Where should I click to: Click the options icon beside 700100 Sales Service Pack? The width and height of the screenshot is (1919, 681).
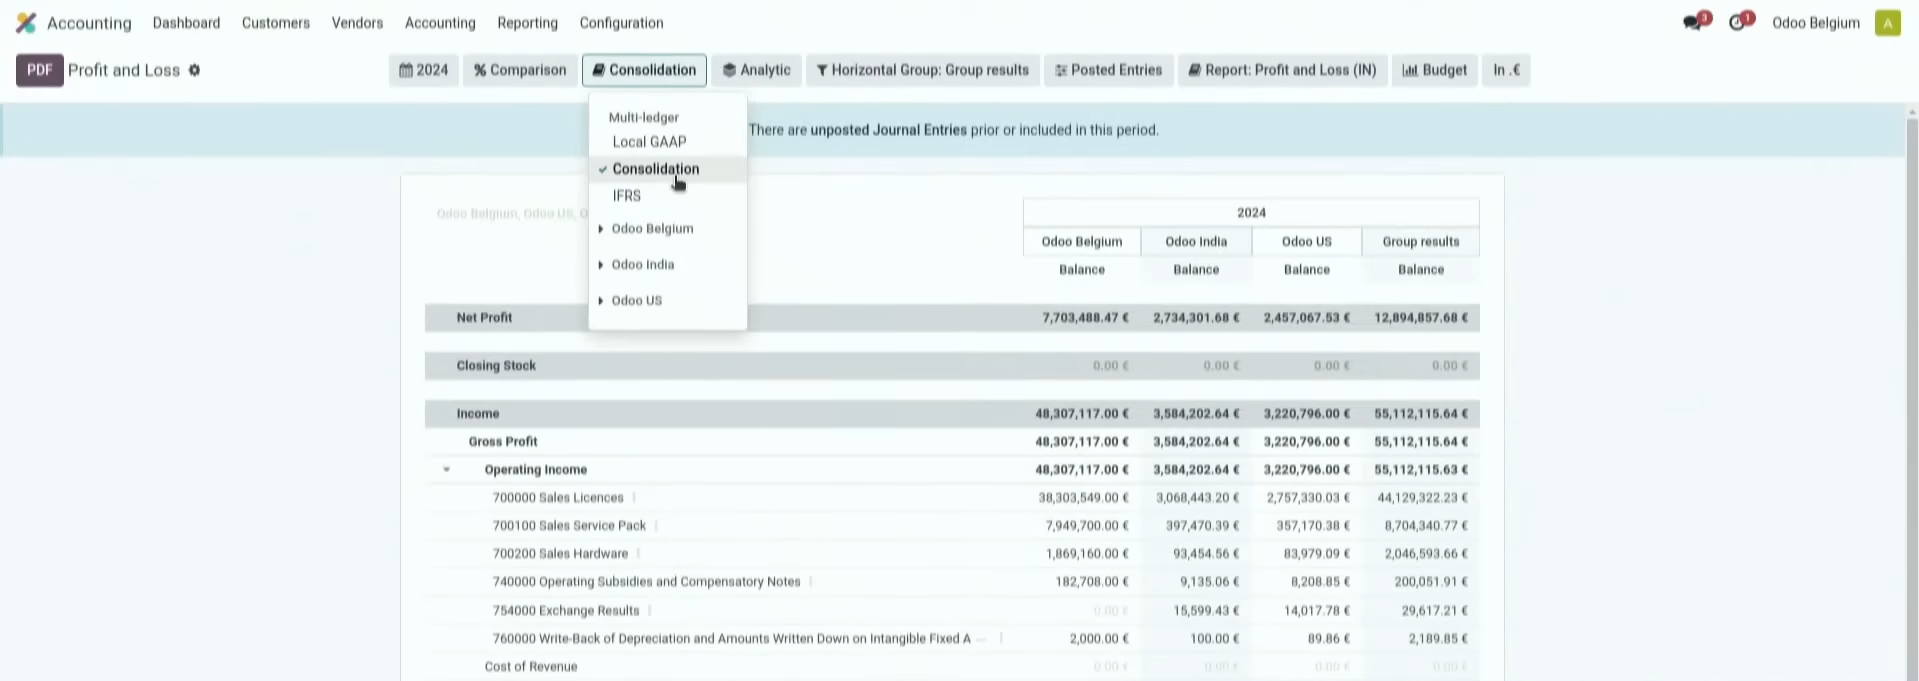[656, 525]
